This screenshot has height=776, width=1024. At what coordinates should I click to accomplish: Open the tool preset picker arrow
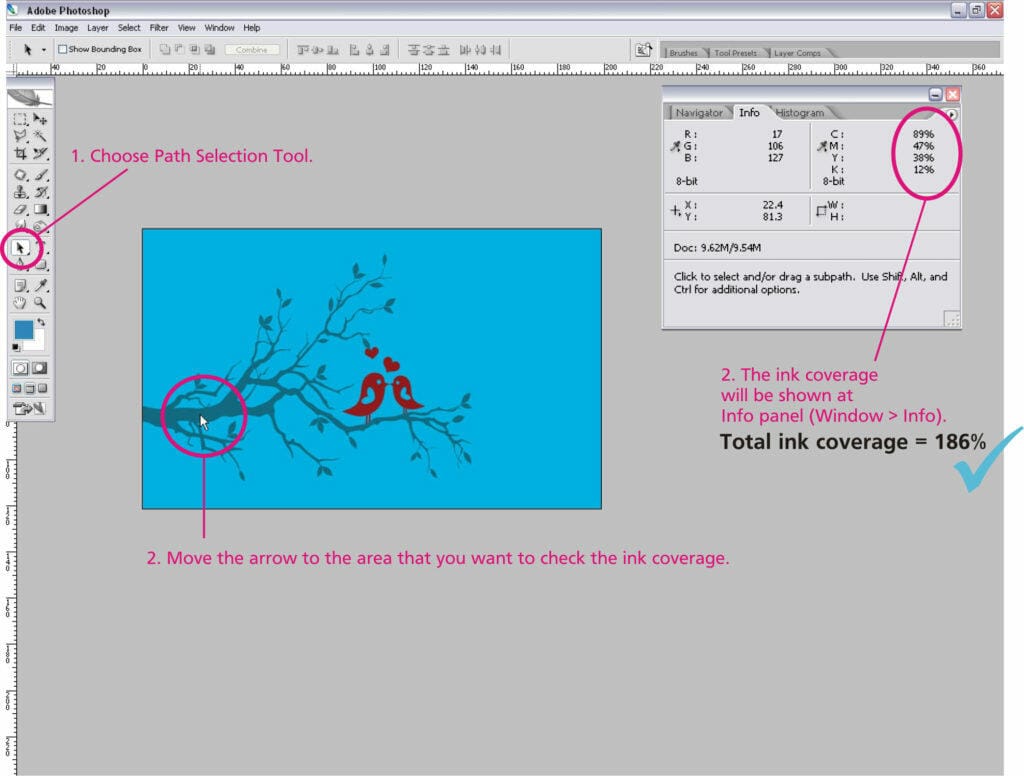43,49
